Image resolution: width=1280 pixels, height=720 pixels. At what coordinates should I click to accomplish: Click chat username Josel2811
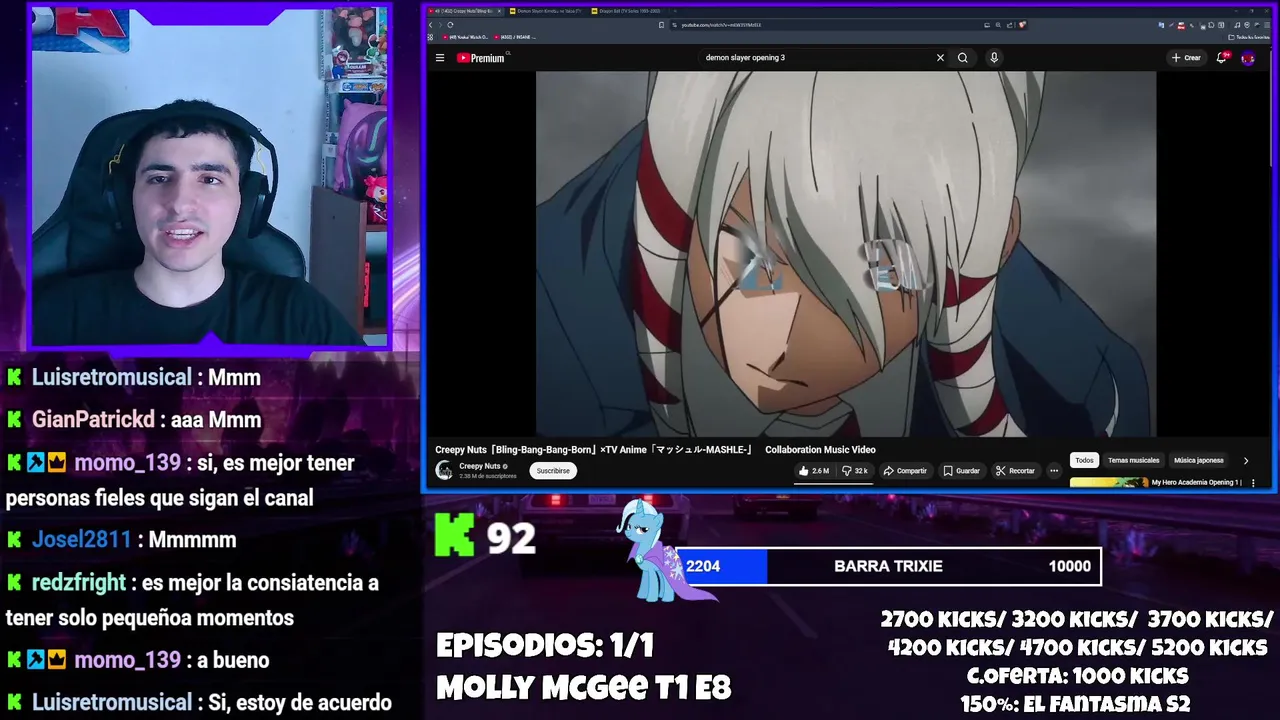[x=81, y=540]
